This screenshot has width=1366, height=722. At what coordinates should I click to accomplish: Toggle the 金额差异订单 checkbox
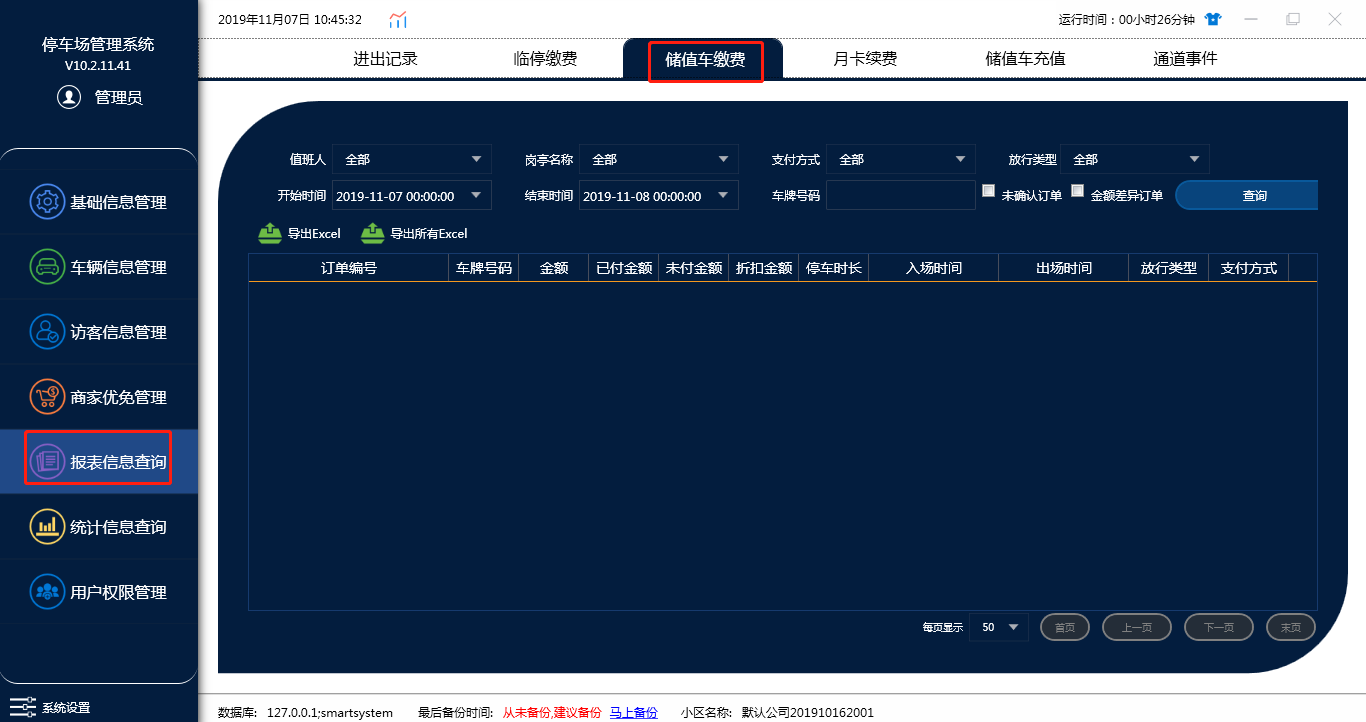point(1078,191)
